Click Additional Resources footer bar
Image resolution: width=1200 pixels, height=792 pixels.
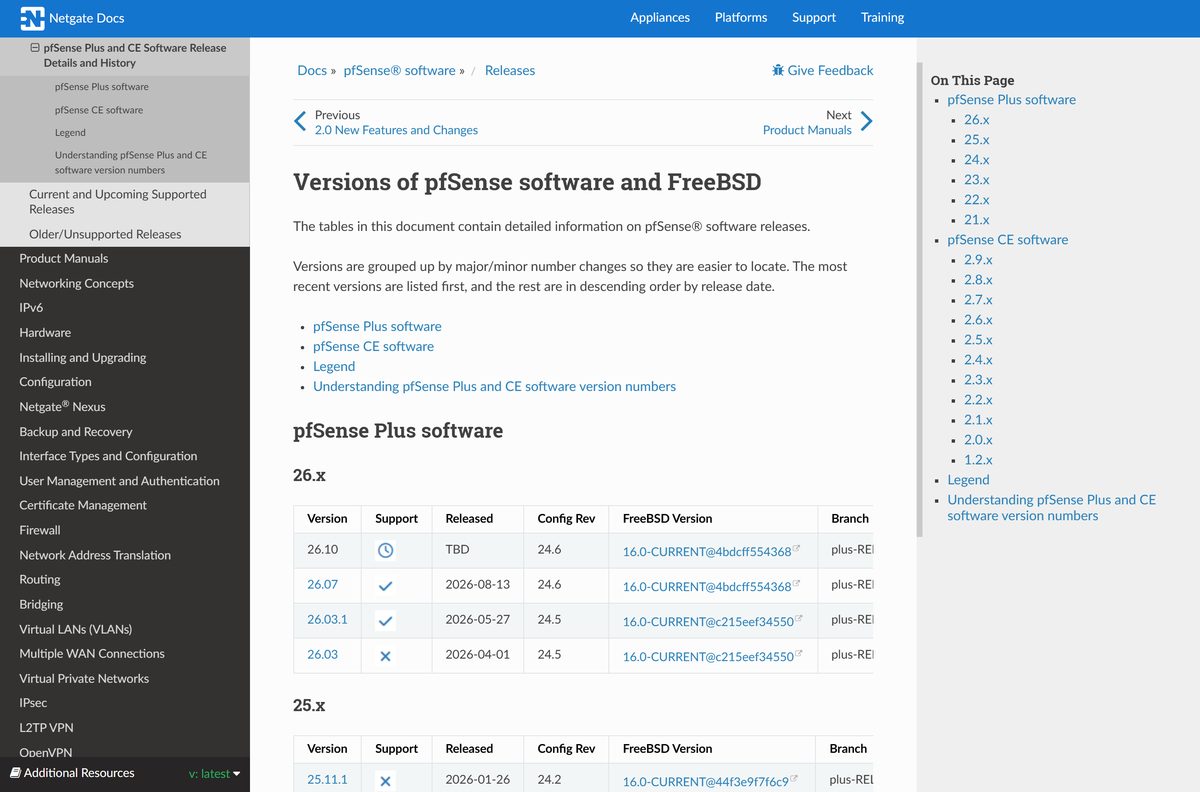[125, 773]
